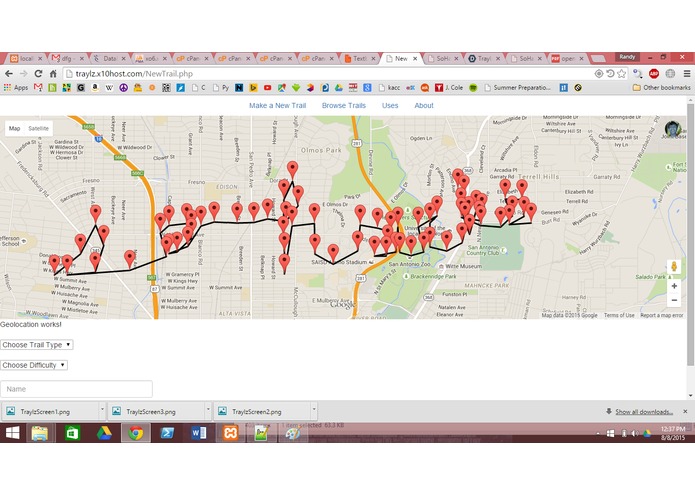The width and height of the screenshot is (695, 494).
Task: Click the page vertical scrollbar
Action: click(691, 233)
